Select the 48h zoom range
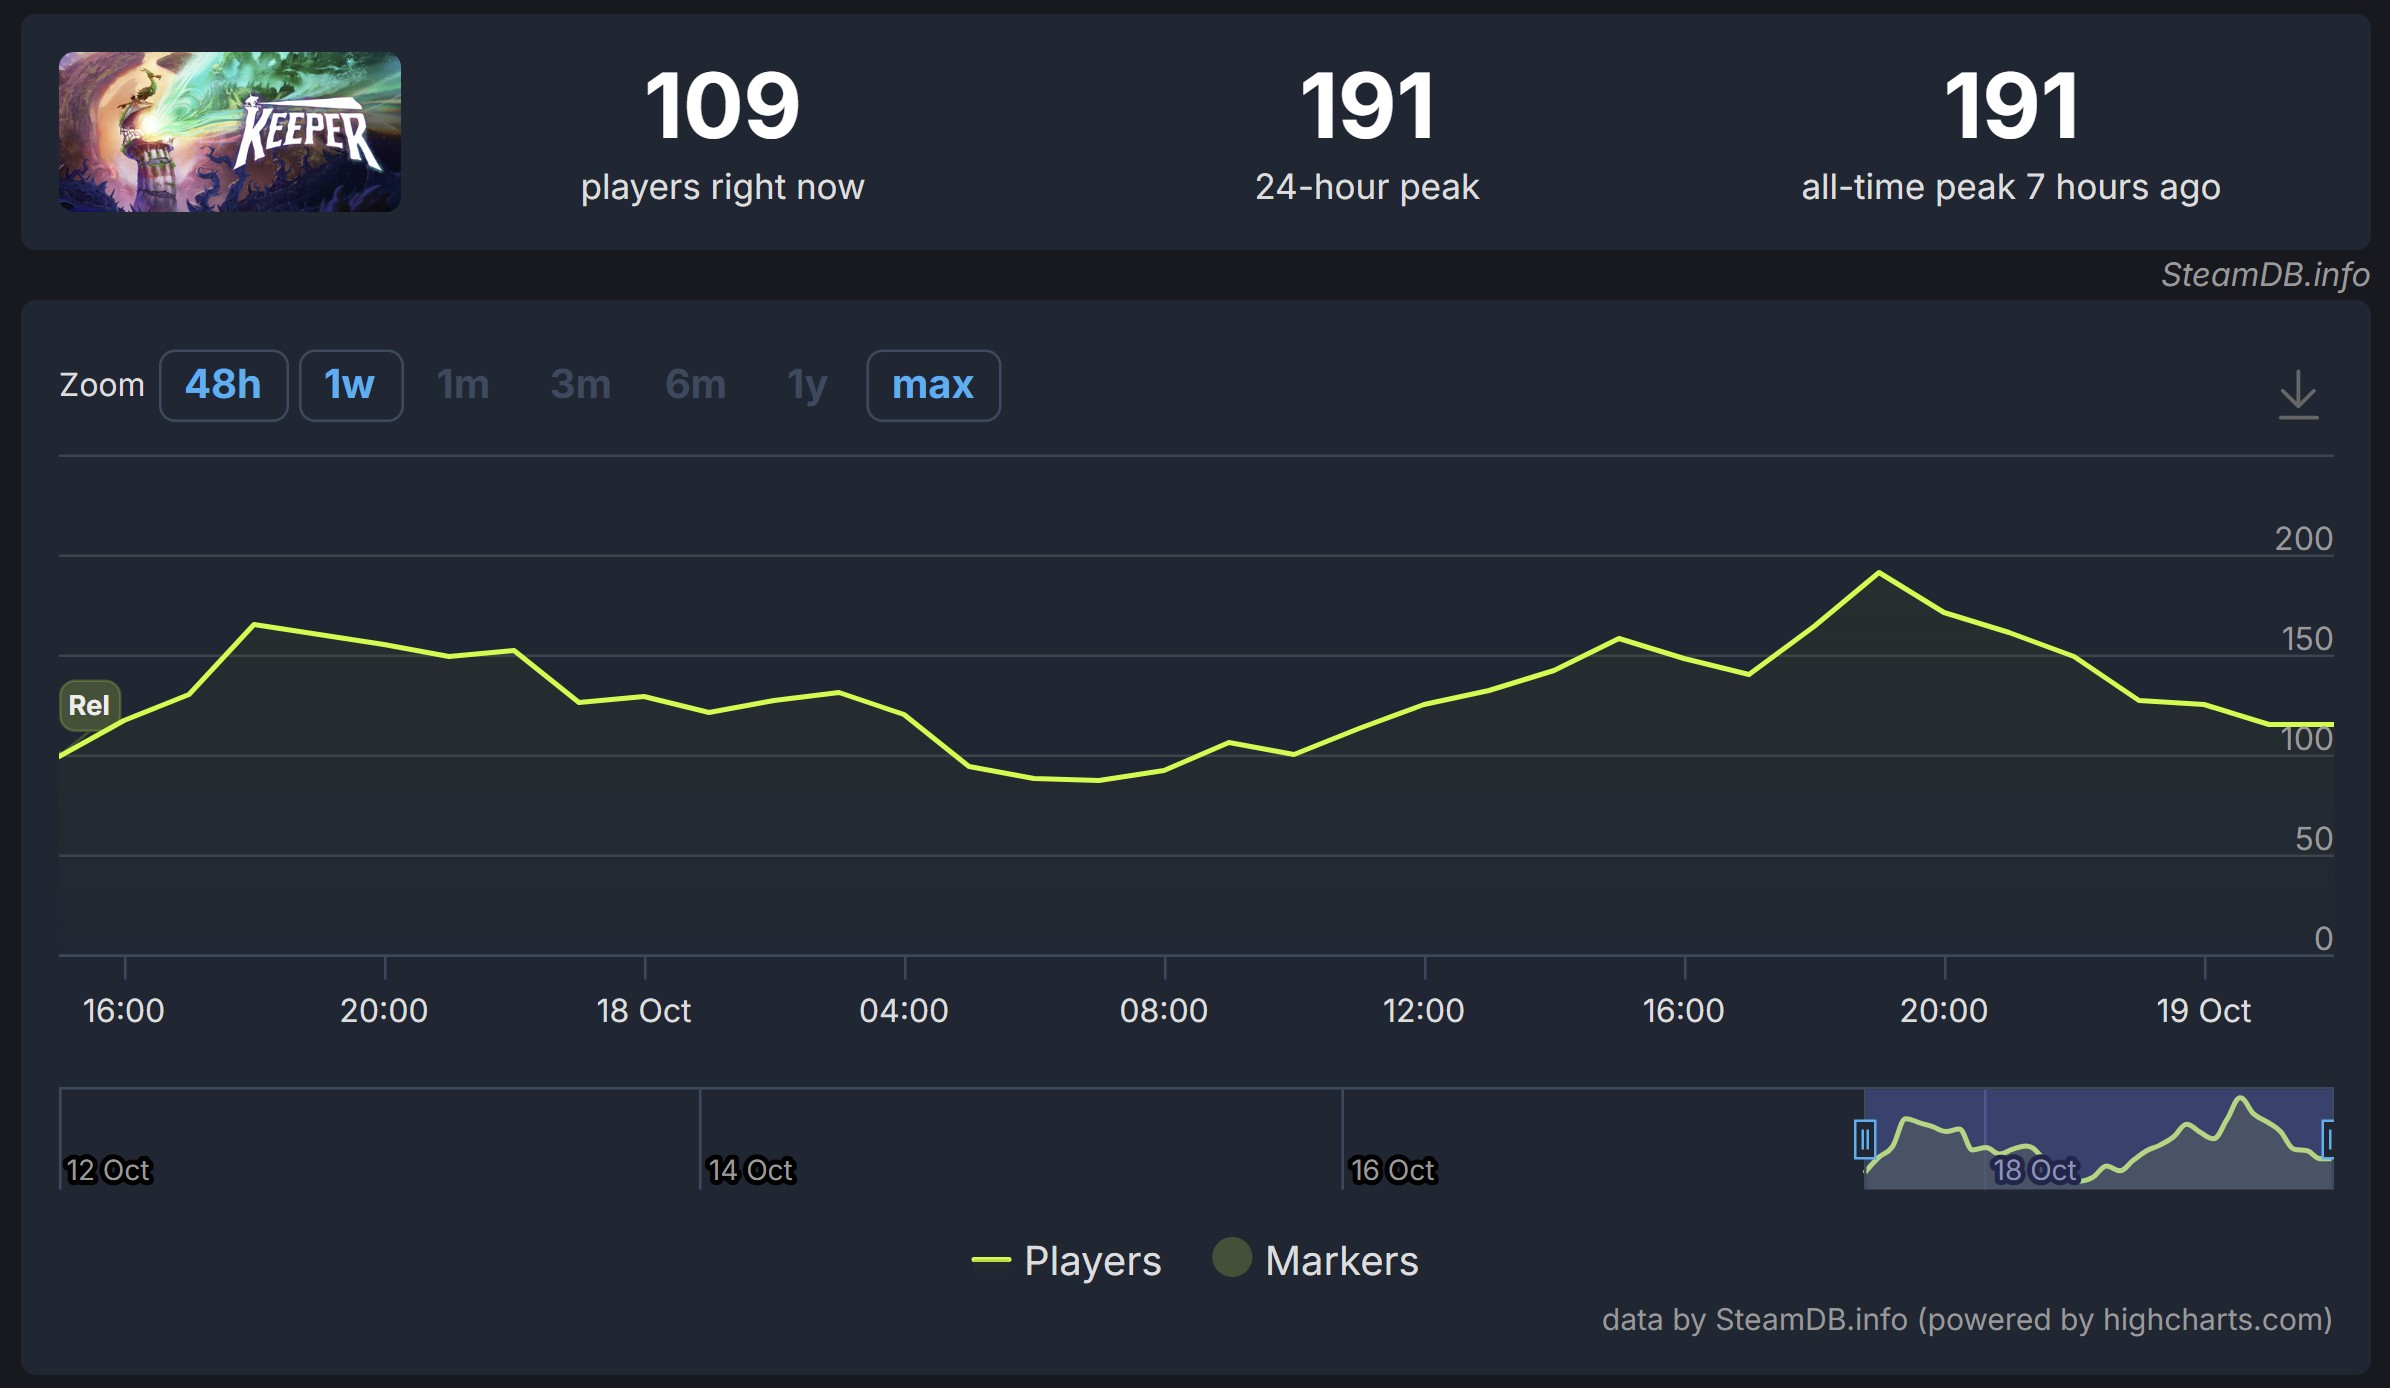The image size is (2390, 1388). [x=223, y=385]
